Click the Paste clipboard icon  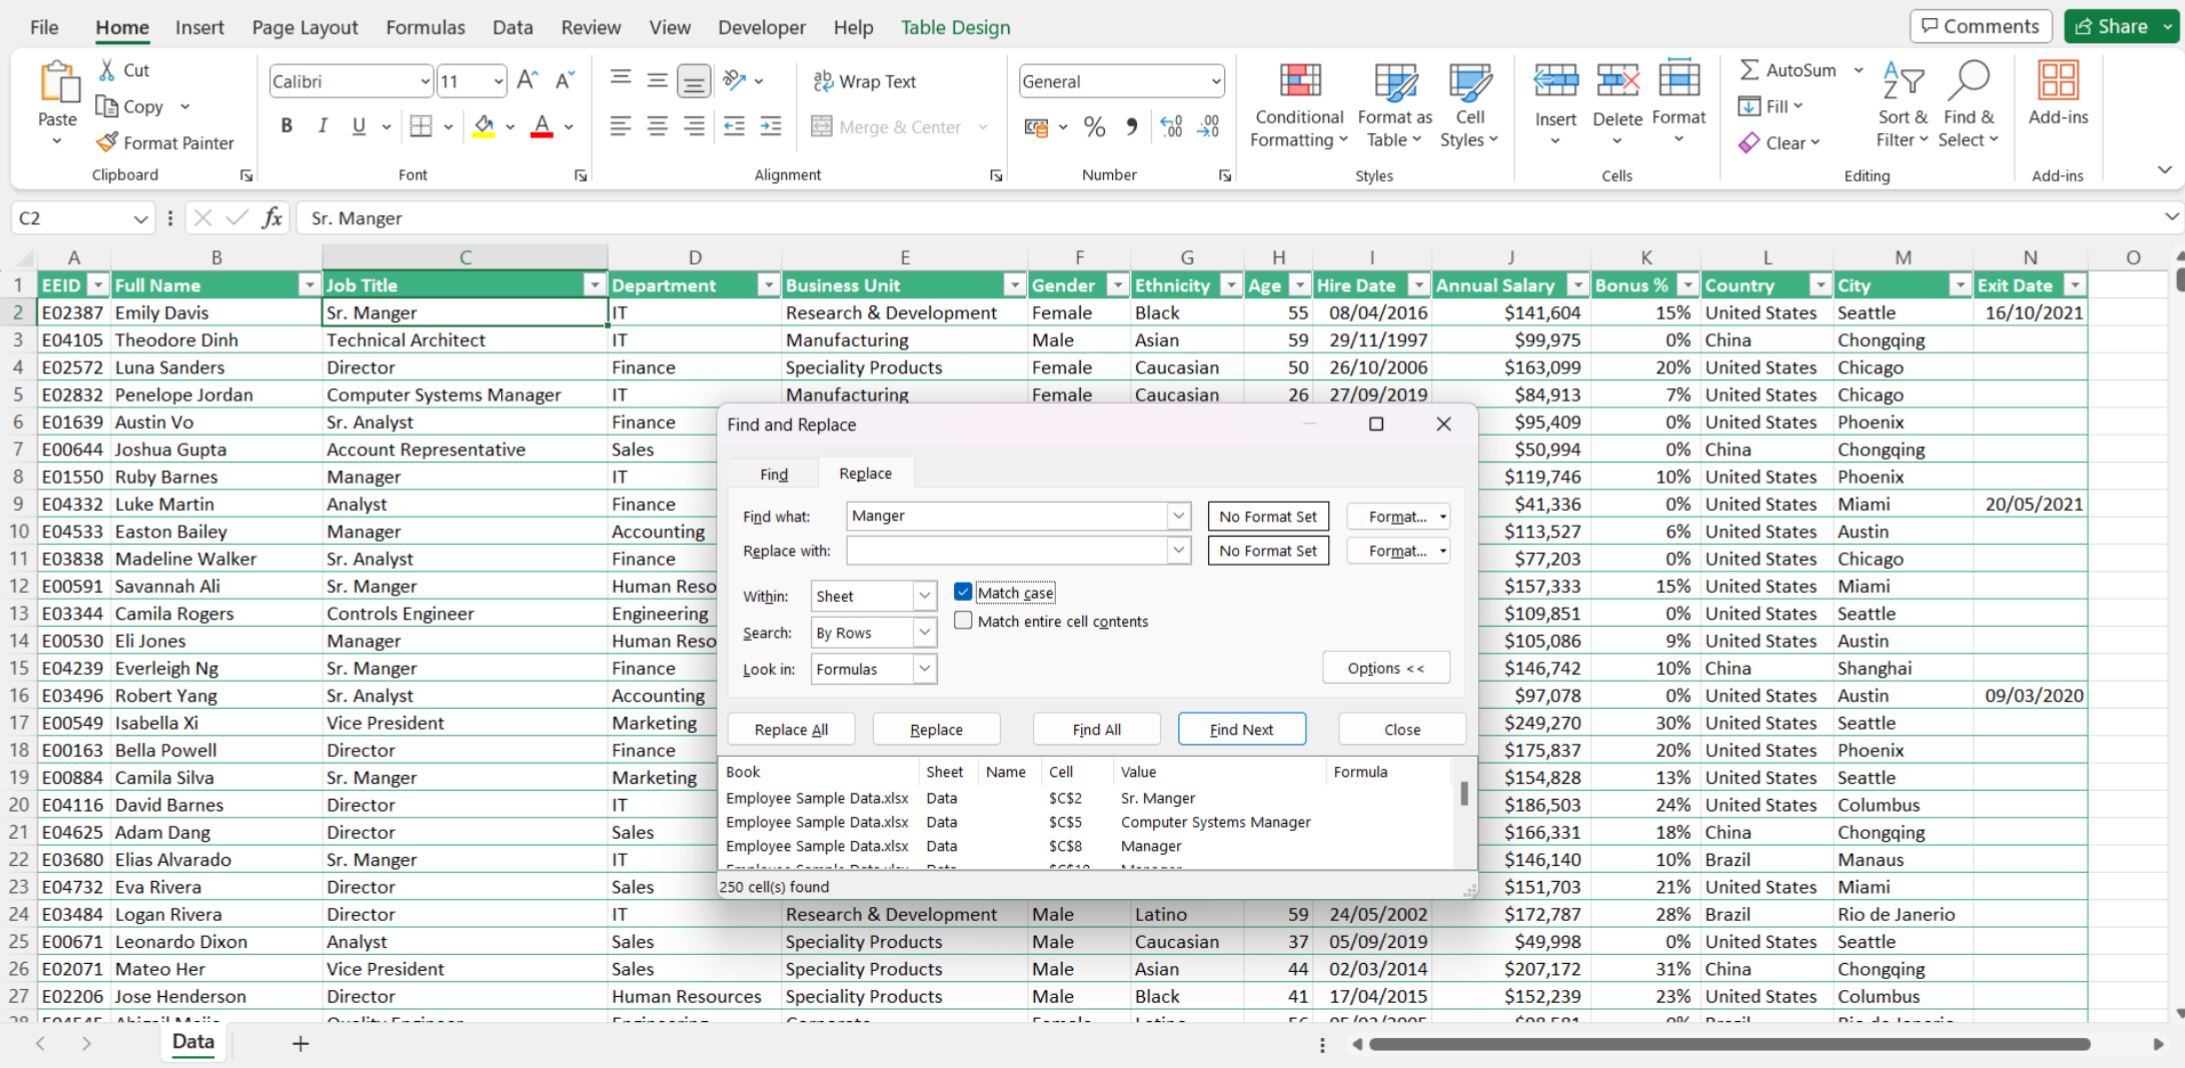(x=58, y=82)
